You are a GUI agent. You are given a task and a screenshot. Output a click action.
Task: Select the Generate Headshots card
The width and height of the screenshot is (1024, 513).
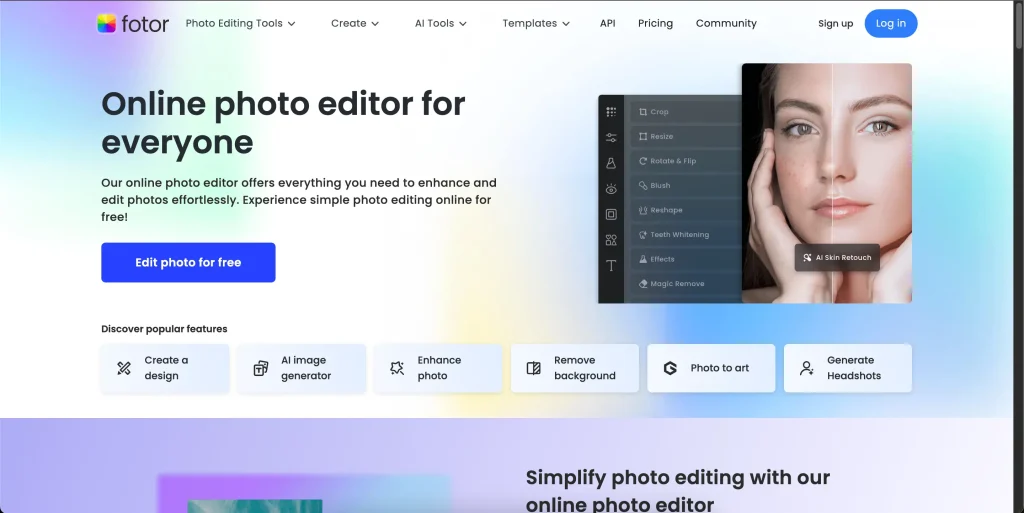tap(848, 368)
